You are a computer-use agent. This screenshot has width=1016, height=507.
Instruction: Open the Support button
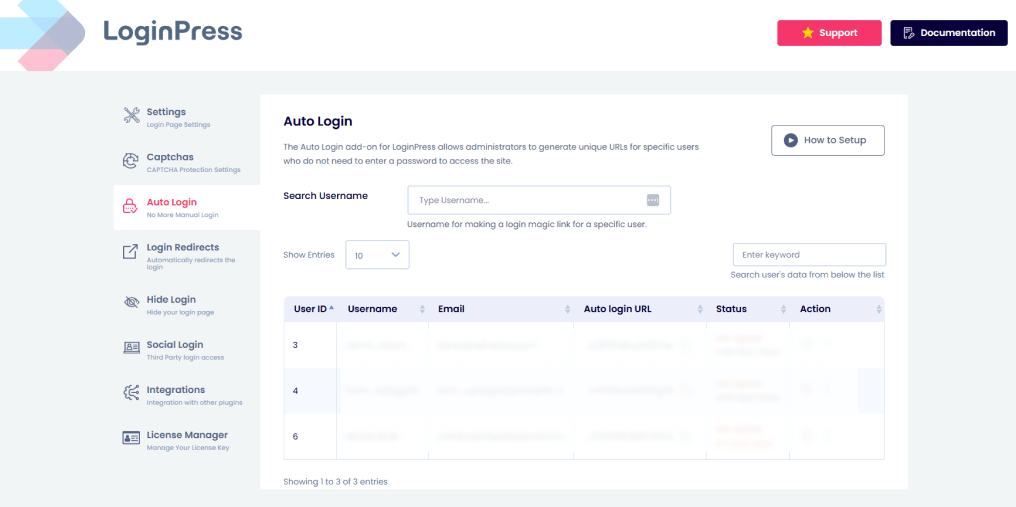tap(829, 33)
